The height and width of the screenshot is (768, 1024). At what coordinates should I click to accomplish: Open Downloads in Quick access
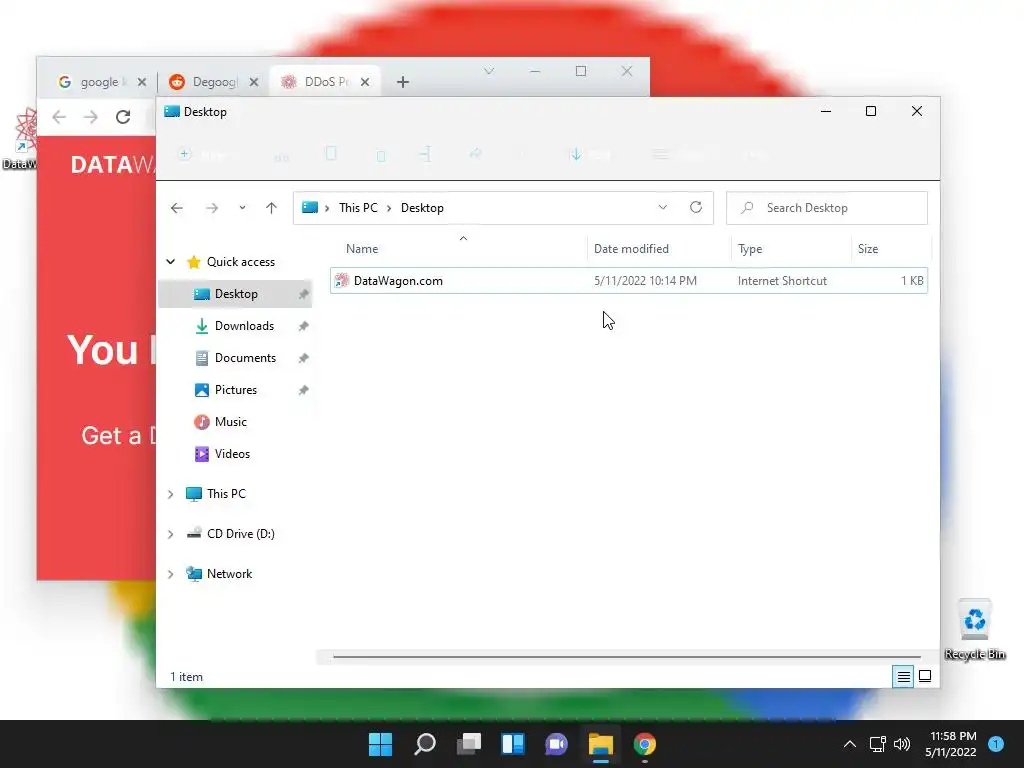coord(244,326)
